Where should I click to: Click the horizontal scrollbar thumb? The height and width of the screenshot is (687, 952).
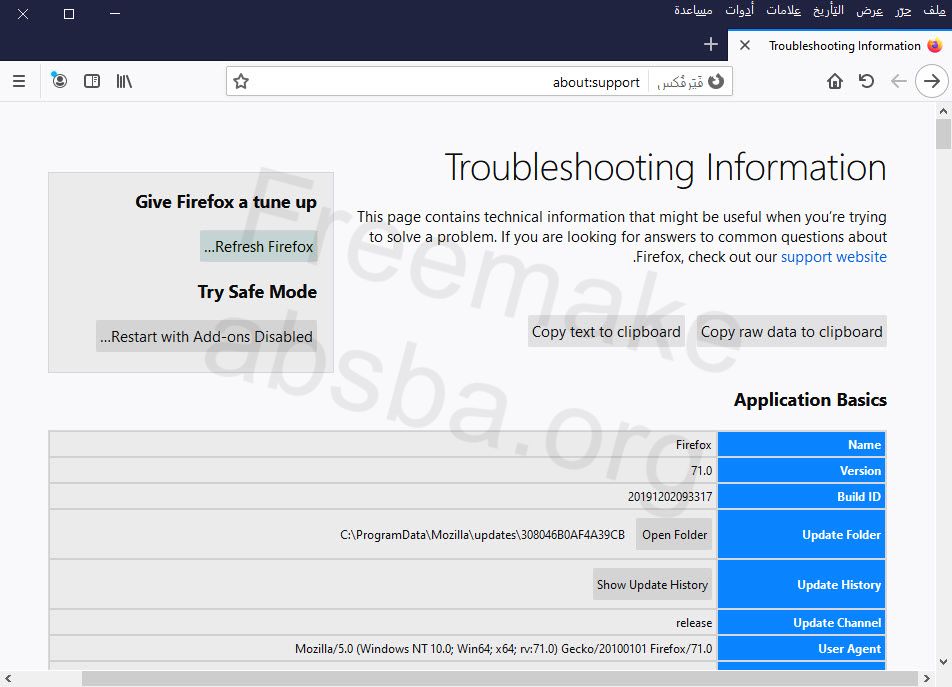point(500,678)
